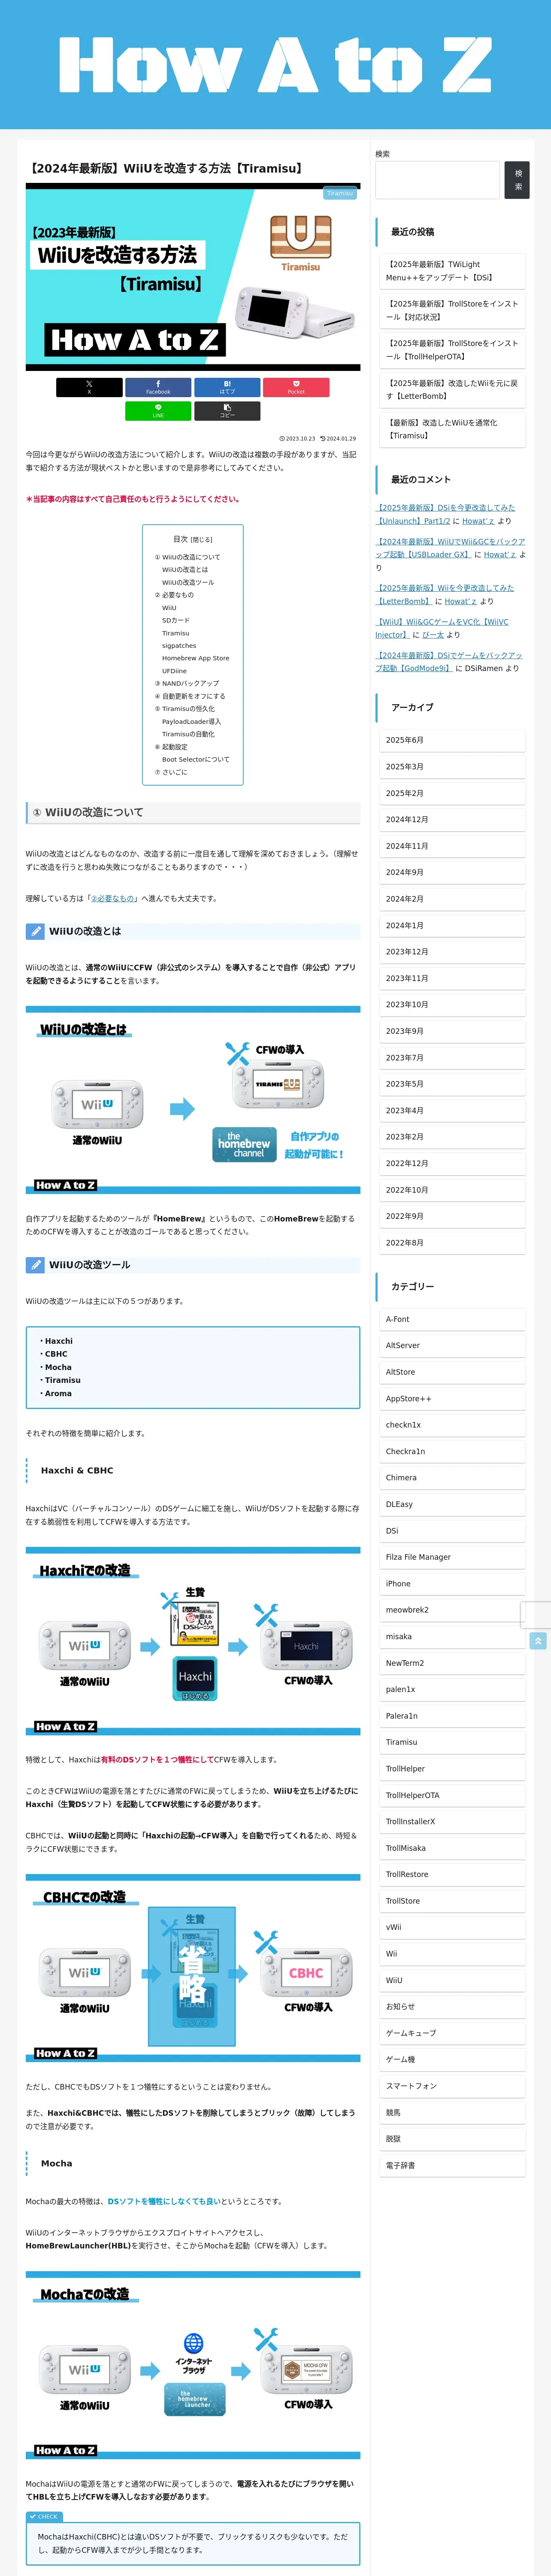Screen dimensions: 551x2576
Task: Open the TrollStore category
Action: (x=452, y=1901)
